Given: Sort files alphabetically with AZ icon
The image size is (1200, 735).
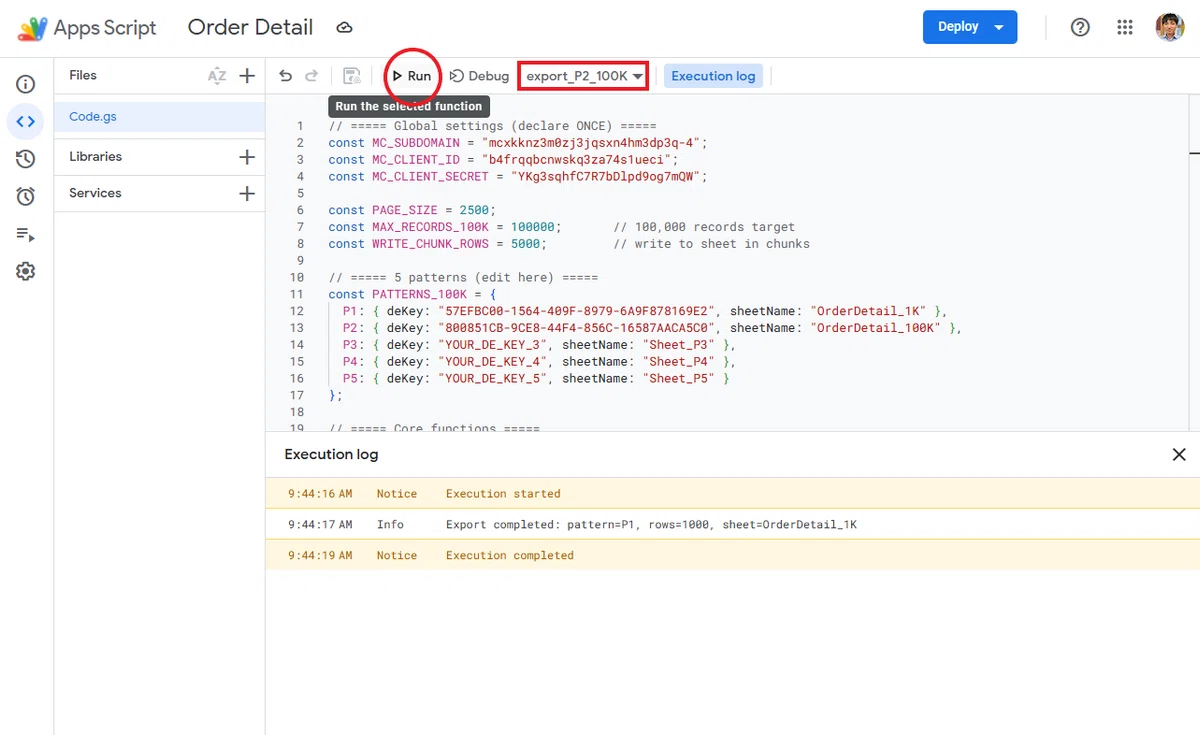Looking at the screenshot, I should pyautogui.click(x=217, y=76).
